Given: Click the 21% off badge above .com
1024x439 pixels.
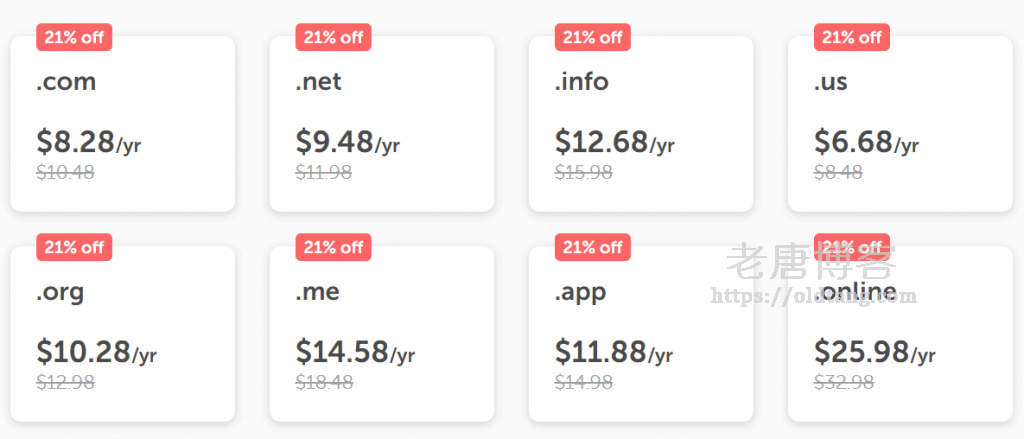Looking at the screenshot, I should 74,37.
